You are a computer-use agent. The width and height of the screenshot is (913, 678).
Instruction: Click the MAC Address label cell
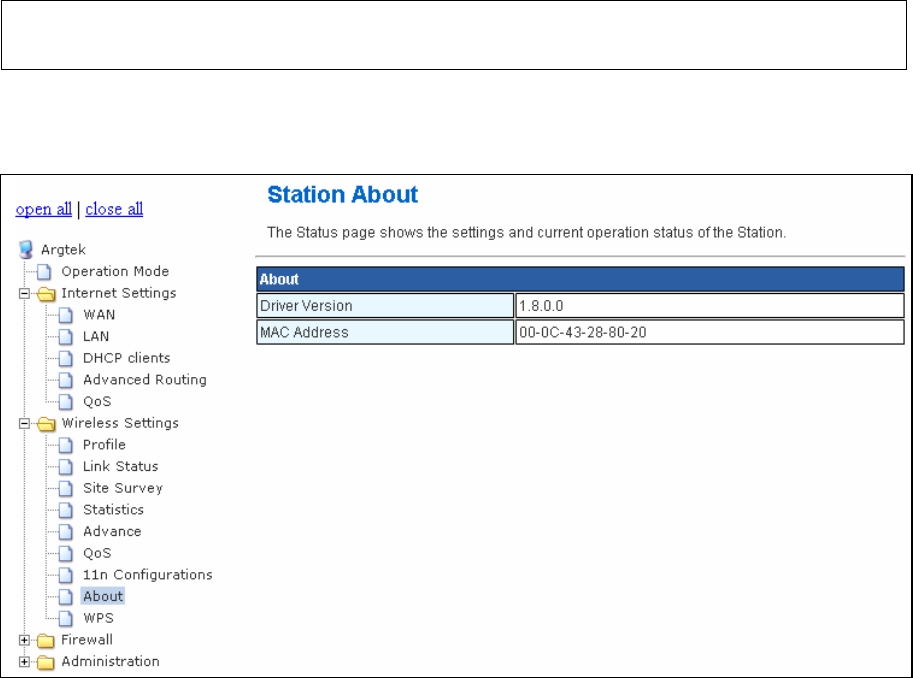coord(385,332)
